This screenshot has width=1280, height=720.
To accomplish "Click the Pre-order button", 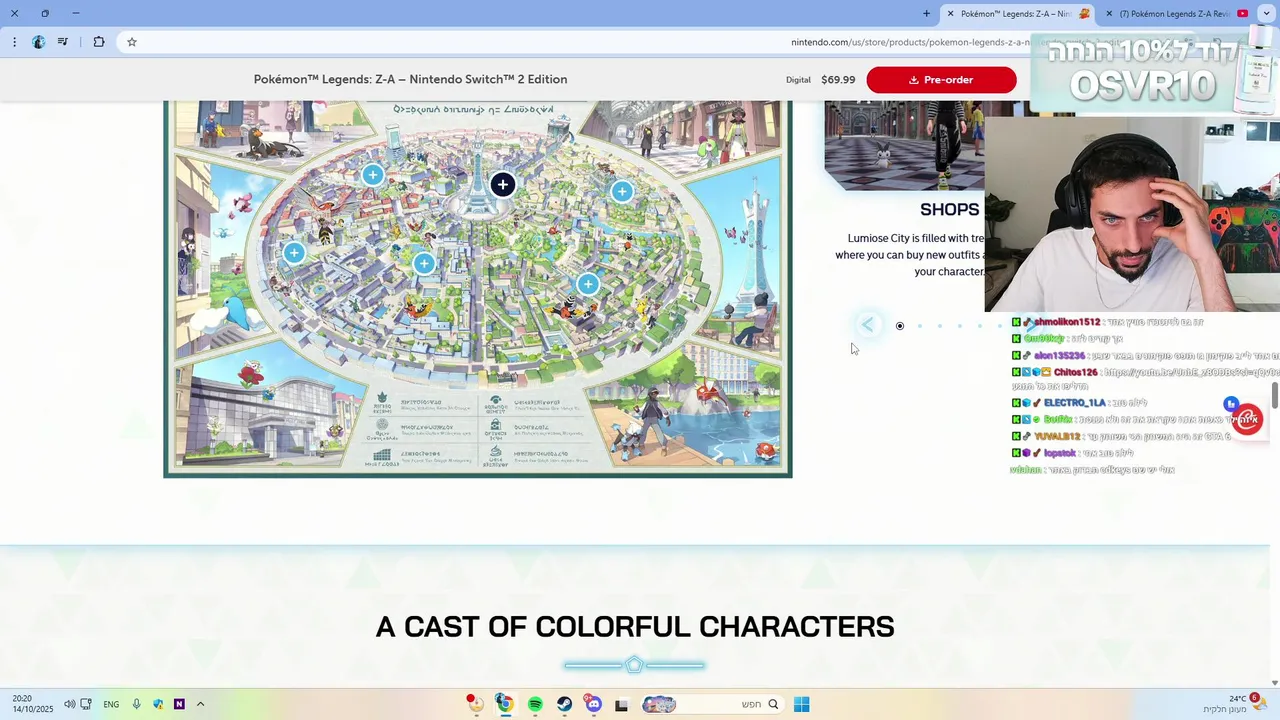I will coord(941,80).
